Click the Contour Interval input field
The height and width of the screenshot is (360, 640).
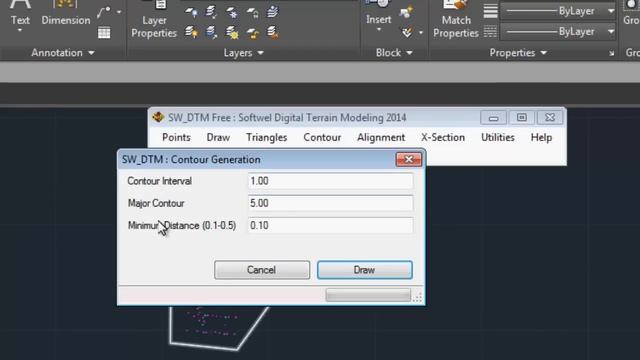[x=330, y=181]
